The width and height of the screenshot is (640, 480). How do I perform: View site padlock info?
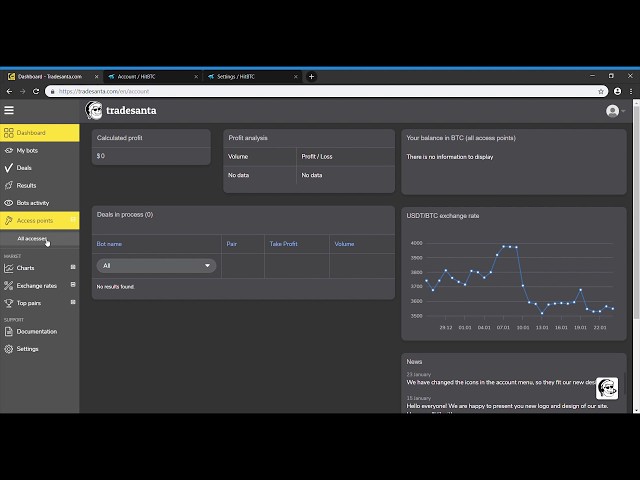(52, 91)
